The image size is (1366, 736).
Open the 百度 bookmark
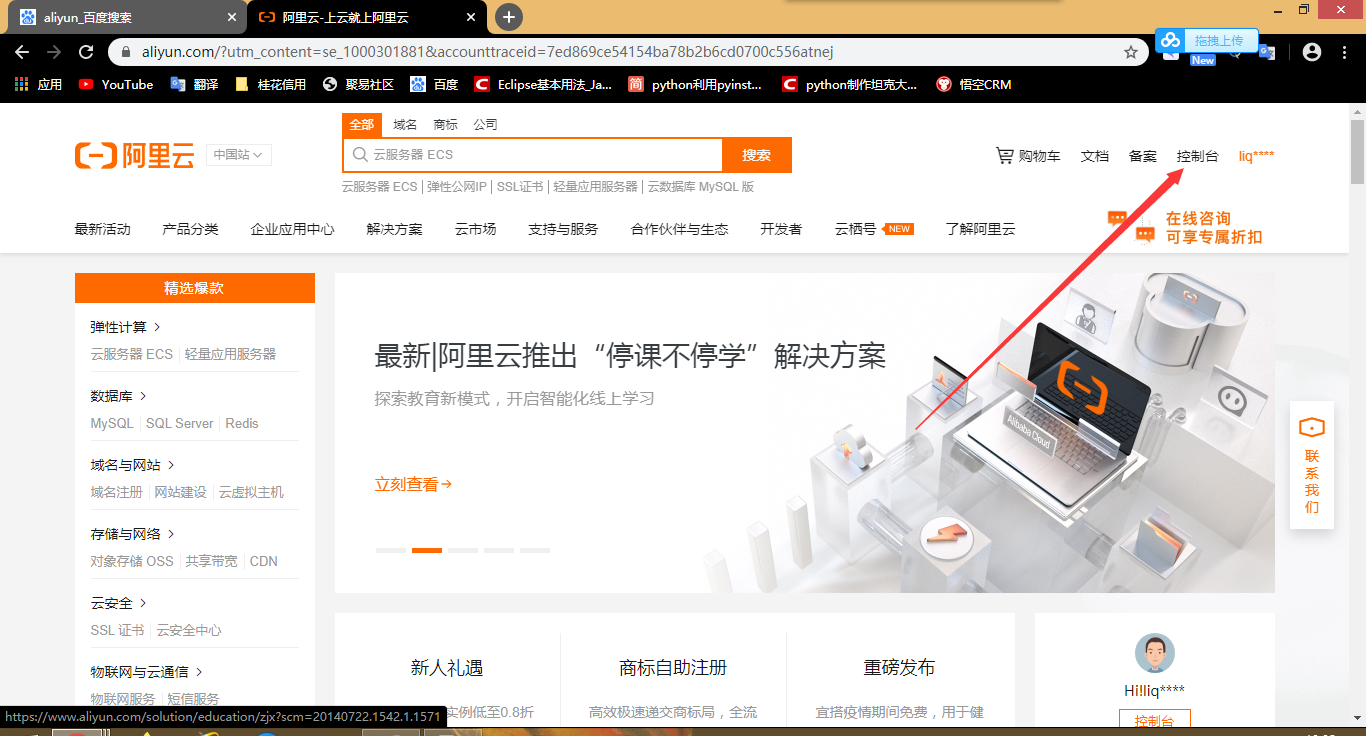(x=434, y=85)
